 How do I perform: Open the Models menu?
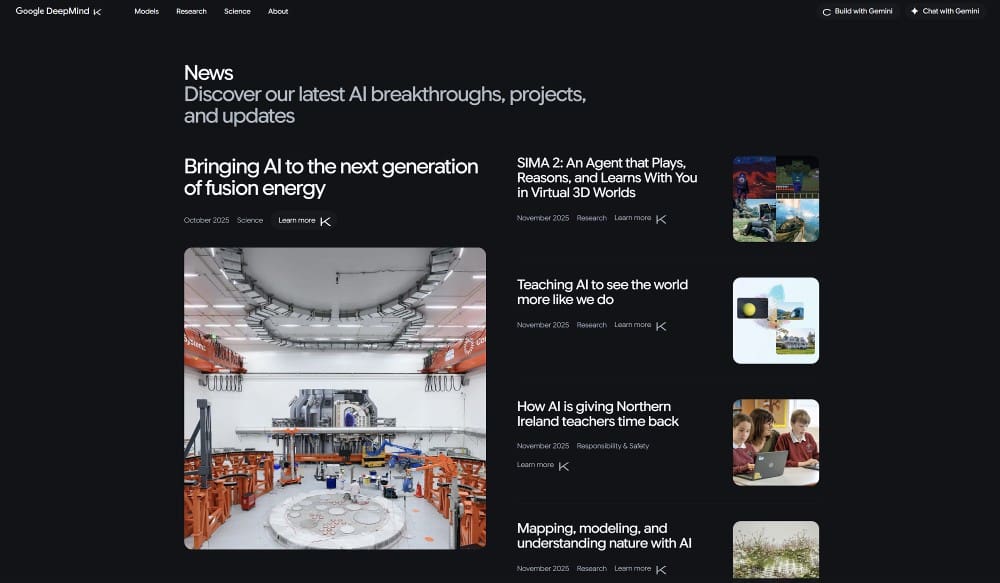(x=146, y=11)
